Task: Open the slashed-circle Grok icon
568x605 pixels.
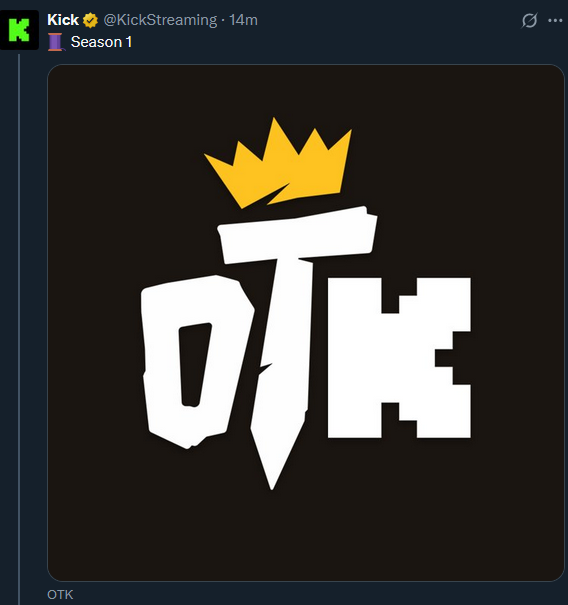Action: [x=529, y=20]
